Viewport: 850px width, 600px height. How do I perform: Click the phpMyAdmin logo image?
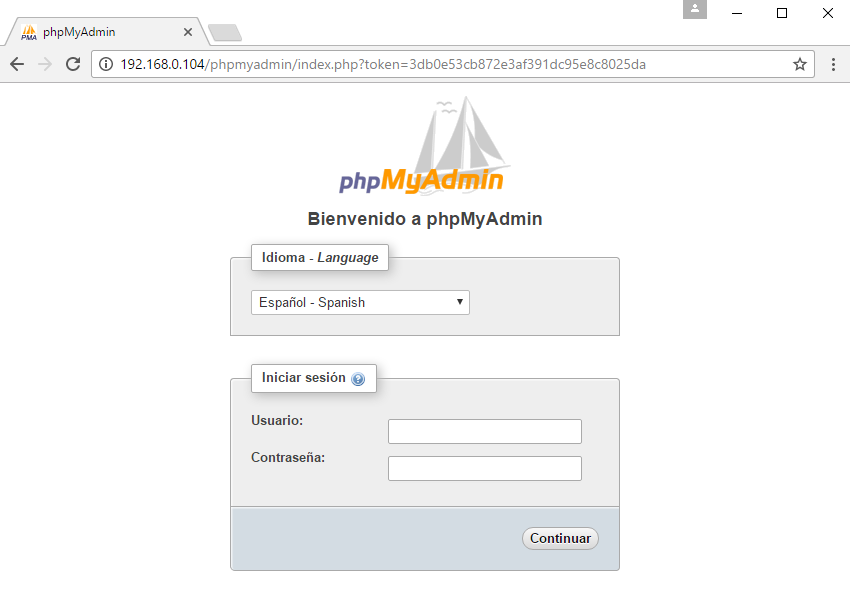point(424,145)
